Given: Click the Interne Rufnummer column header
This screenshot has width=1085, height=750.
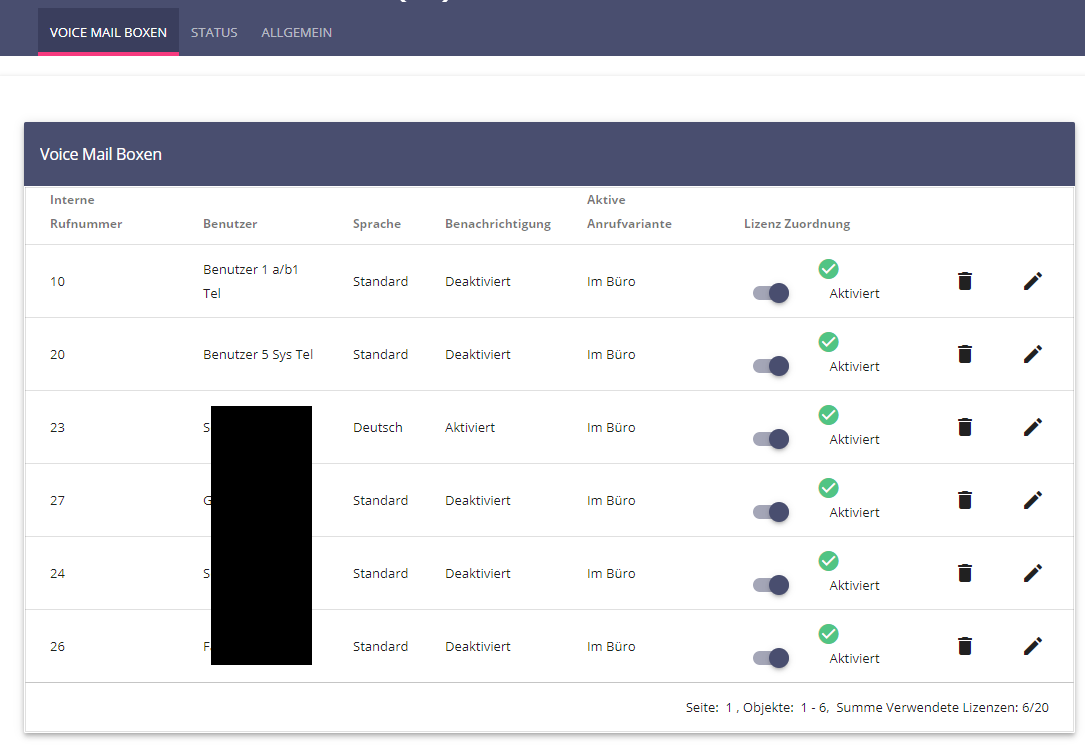Looking at the screenshot, I should [86, 212].
